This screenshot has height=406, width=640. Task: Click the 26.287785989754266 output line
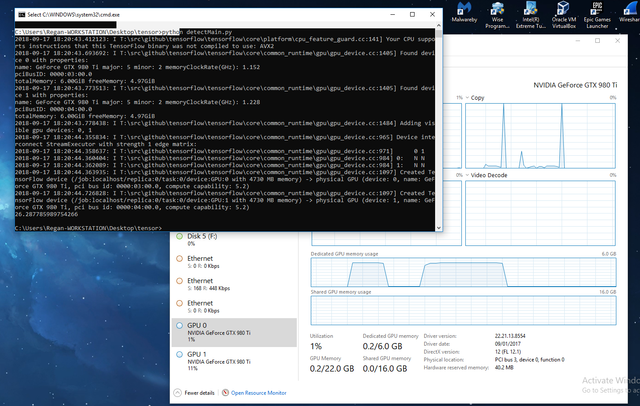point(47,214)
